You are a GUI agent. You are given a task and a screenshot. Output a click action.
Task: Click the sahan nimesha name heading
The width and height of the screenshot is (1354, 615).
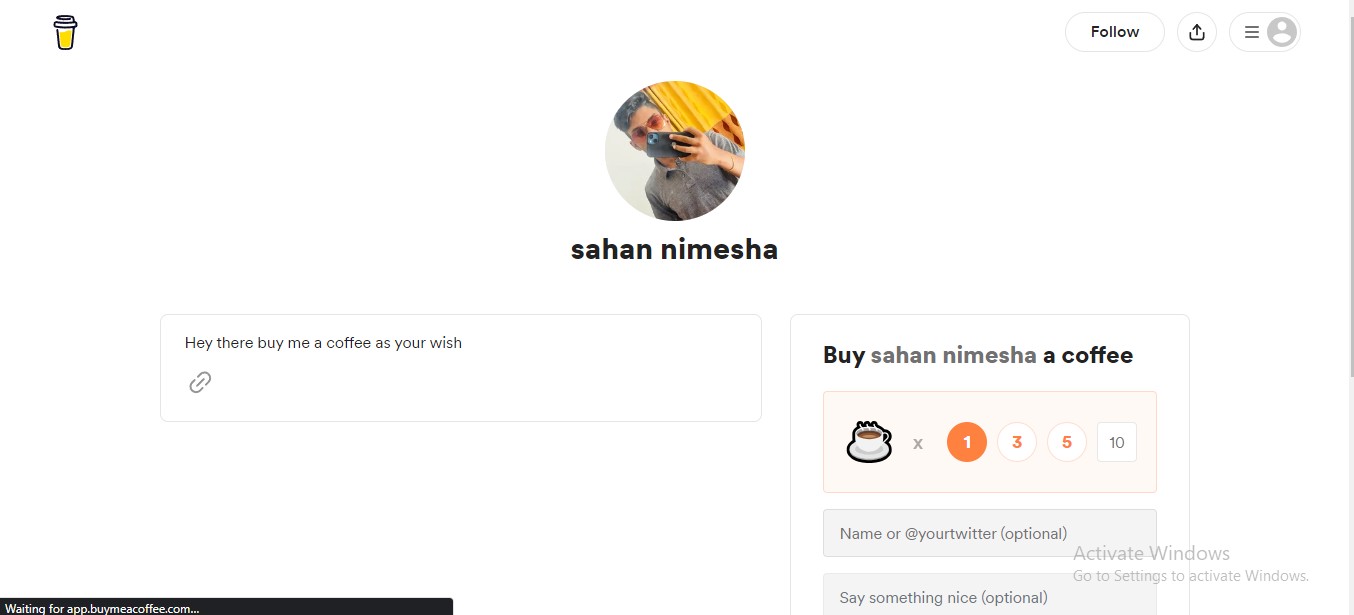click(675, 249)
